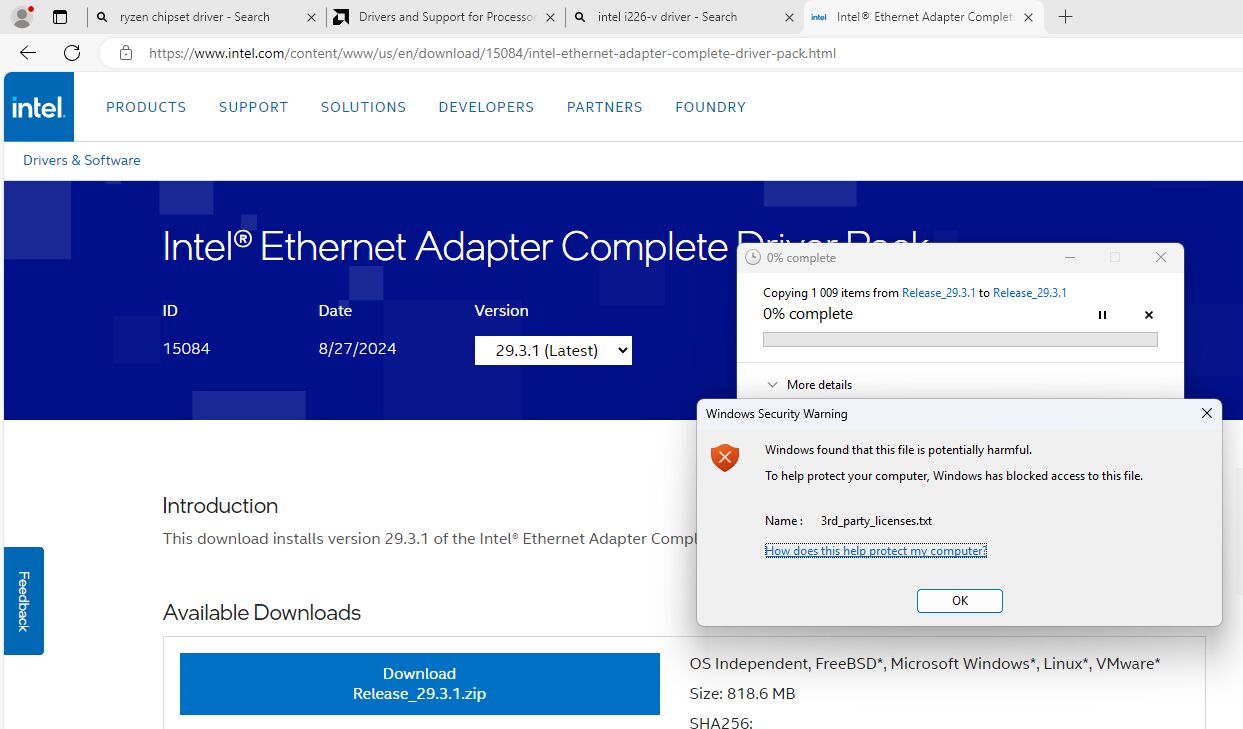Click OK in Windows Security Warning
The image size is (1243, 729).
[960, 601]
